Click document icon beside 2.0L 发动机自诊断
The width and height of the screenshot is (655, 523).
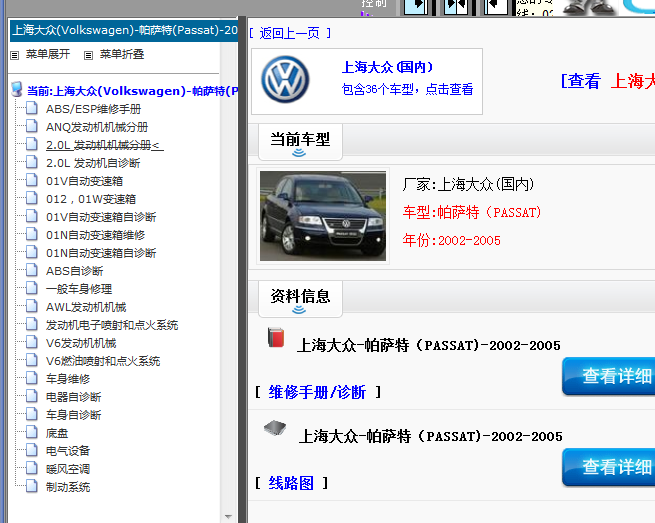coord(32,162)
